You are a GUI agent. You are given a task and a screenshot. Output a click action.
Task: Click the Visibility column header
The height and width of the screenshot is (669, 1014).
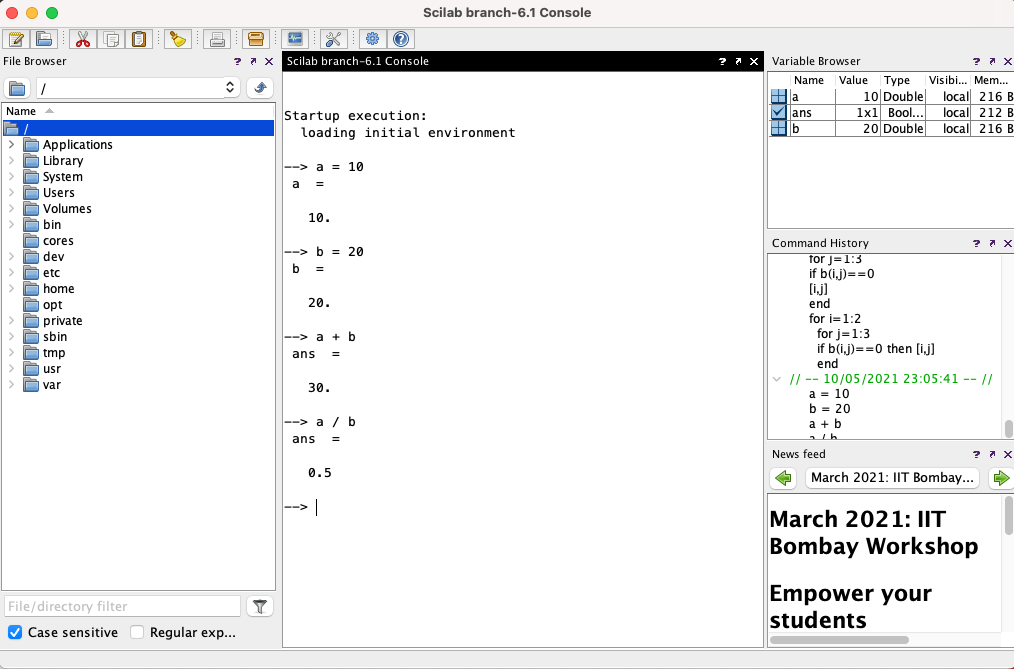pos(948,80)
